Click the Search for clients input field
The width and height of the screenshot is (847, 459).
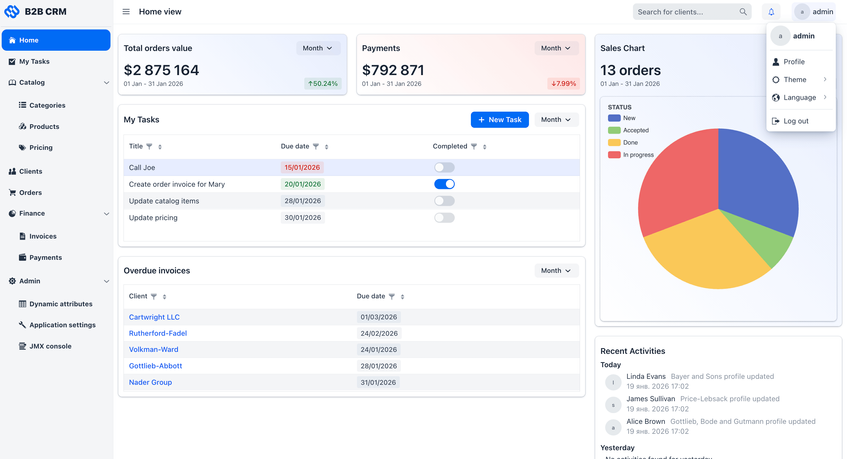[x=685, y=12]
